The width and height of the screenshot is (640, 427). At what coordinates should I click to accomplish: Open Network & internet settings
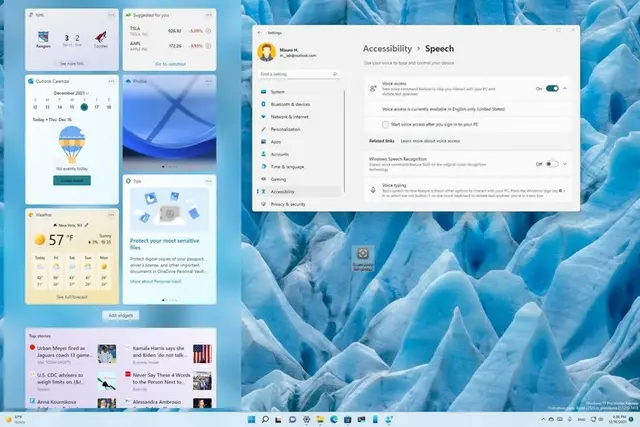(300, 117)
